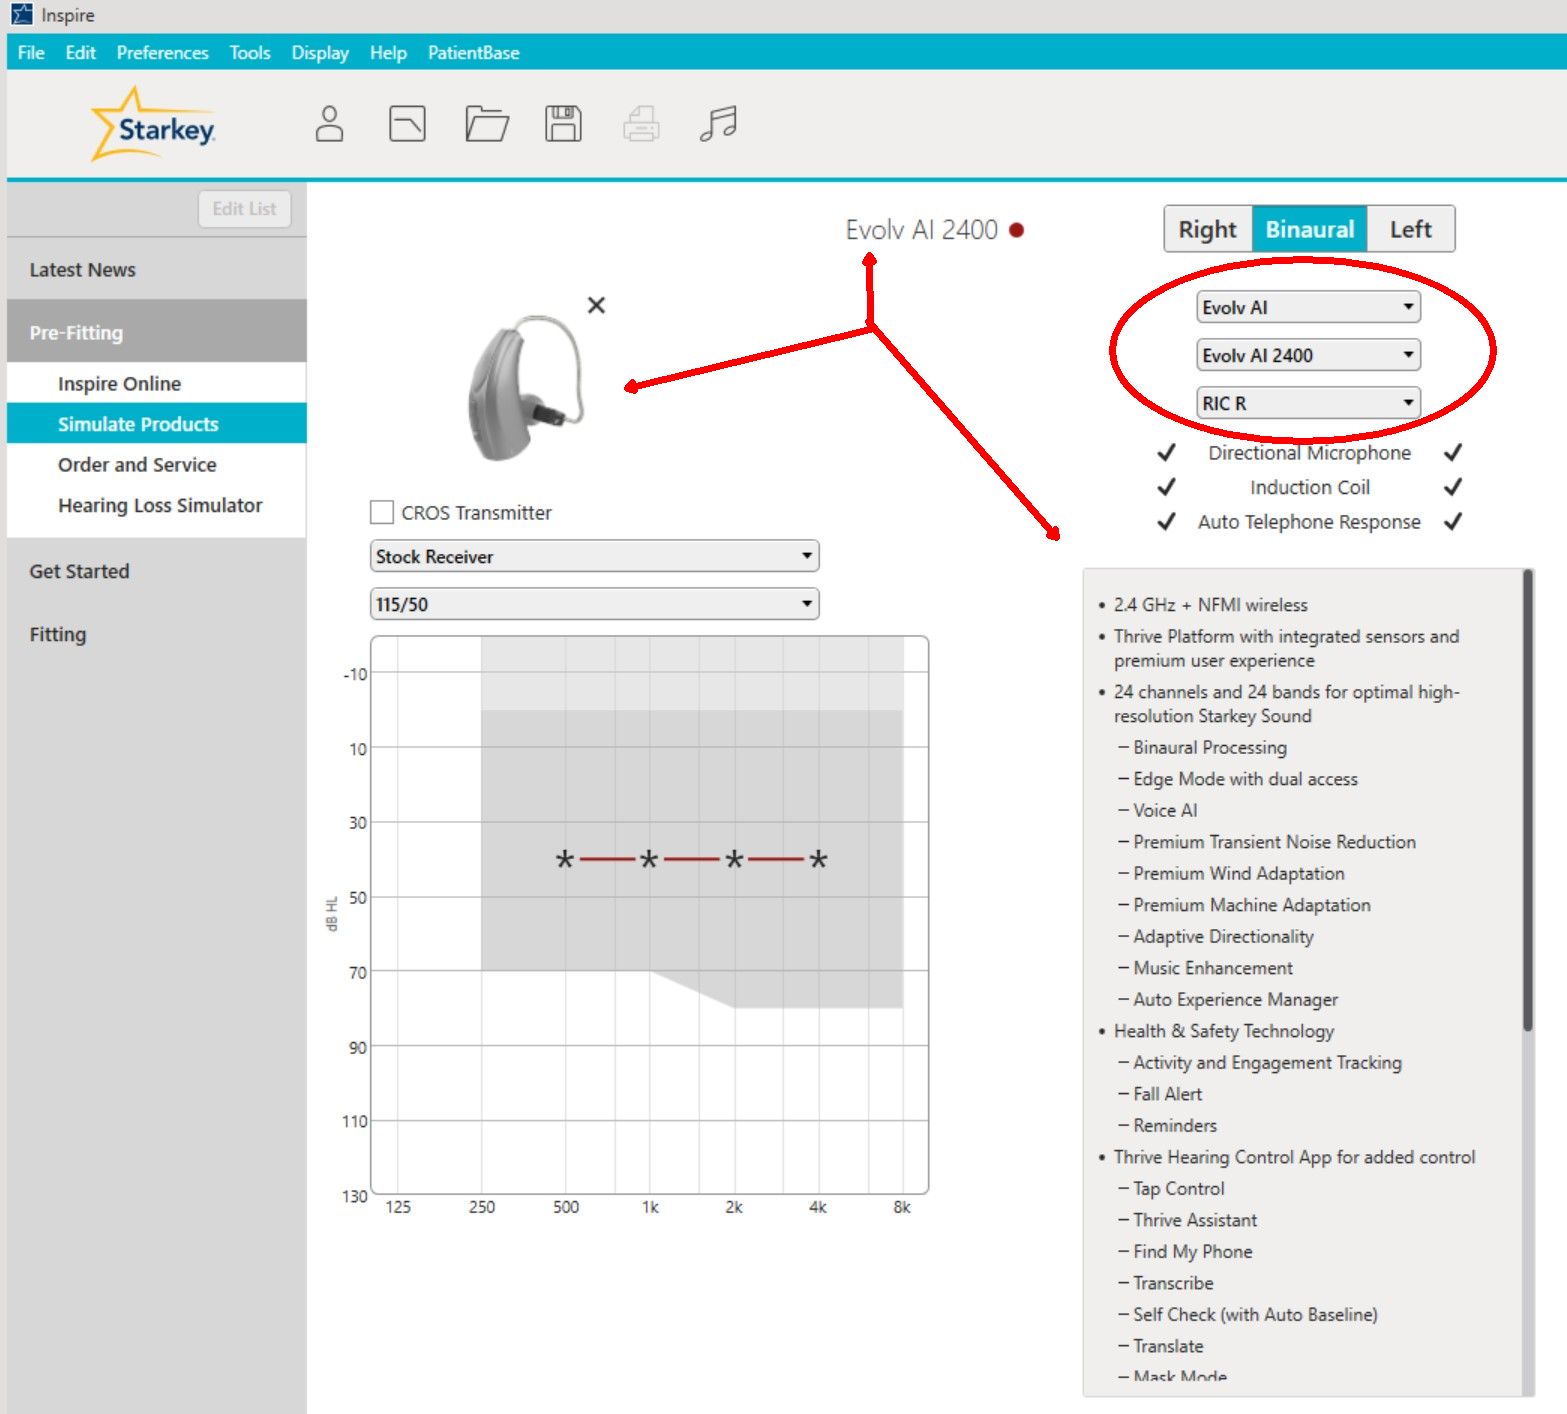The width and height of the screenshot is (1567, 1414).
Task: Remove hearing aid with the X icon
Action: pyautogui.click(x=596, y=305)
